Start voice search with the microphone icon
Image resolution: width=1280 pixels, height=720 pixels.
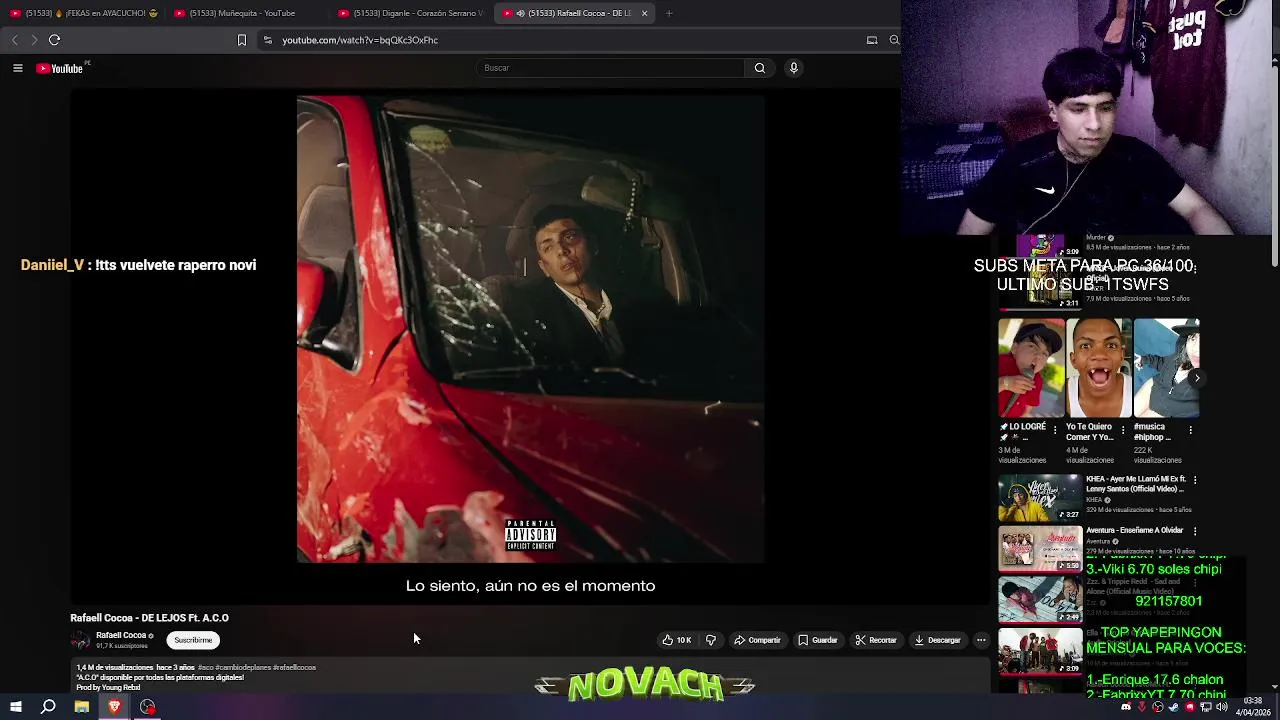click(794, 68)
